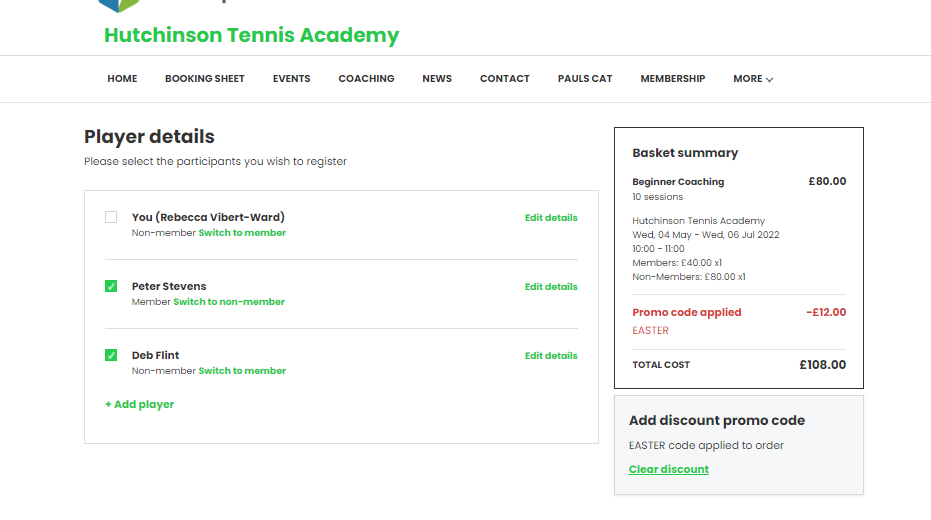This screenshot has width=931, height=520.
Task: Navigate to the Membership page
Action: pos(673,79)
